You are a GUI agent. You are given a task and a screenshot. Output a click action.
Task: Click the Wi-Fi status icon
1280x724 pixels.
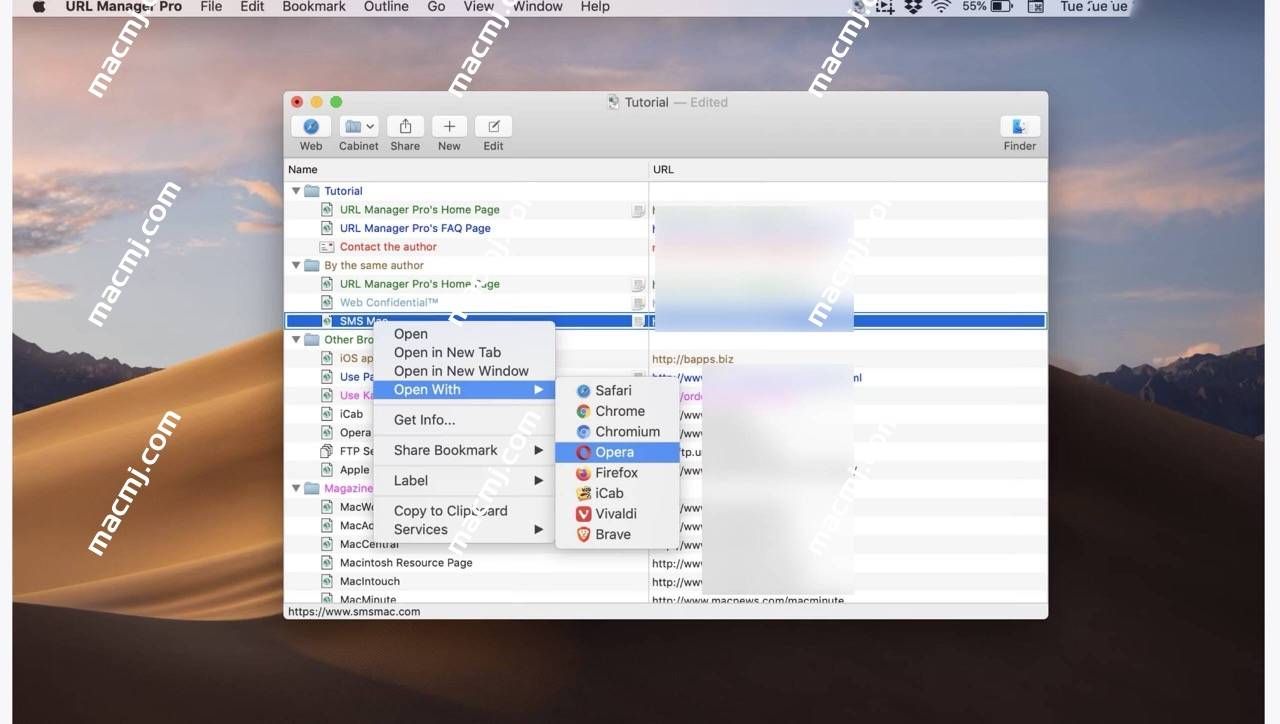[941, 7]
